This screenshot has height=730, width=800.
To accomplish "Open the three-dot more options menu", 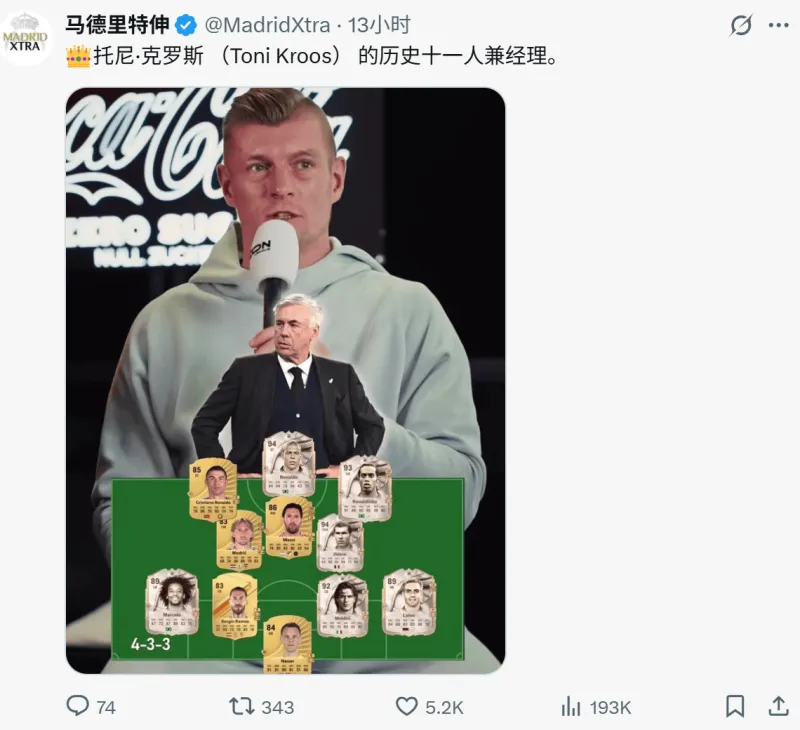I will coord(779,25).
